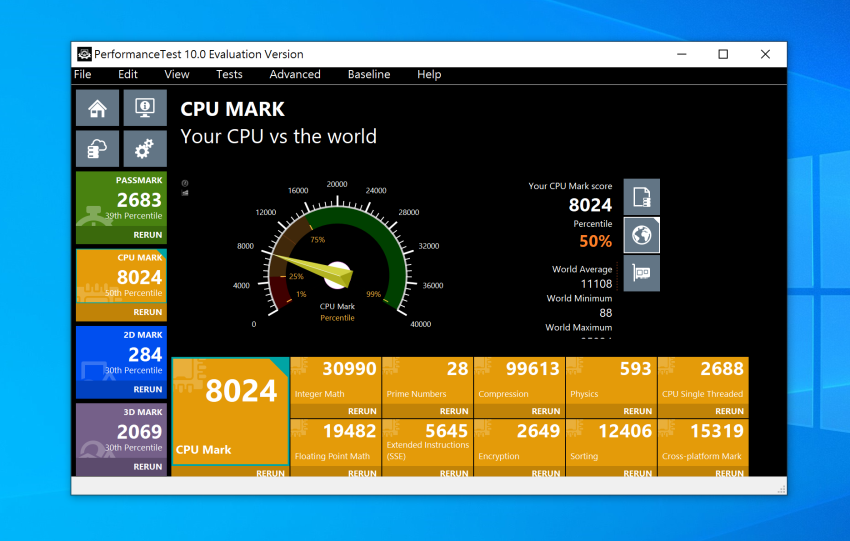The width and height of the screenshot is (850, 541).
Task: Rerun the 3D Mark test
Action: (147, 467)
